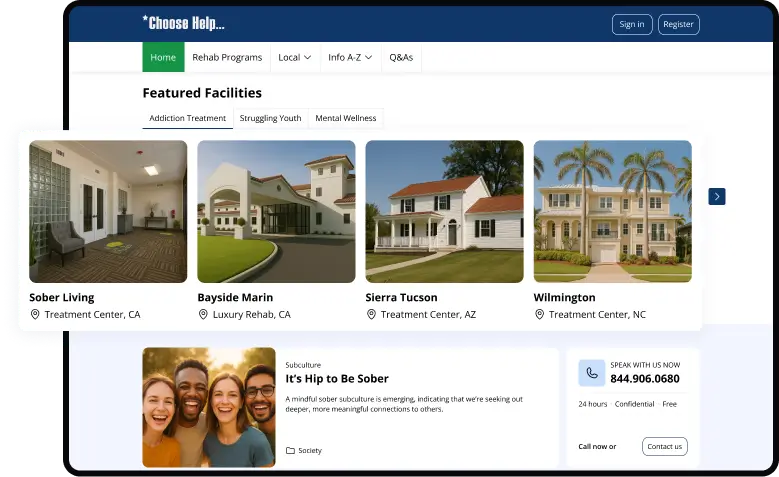The image size is (779, 477).
Task: Switch to the Struggling Youth tab
Action: [270, 118]
